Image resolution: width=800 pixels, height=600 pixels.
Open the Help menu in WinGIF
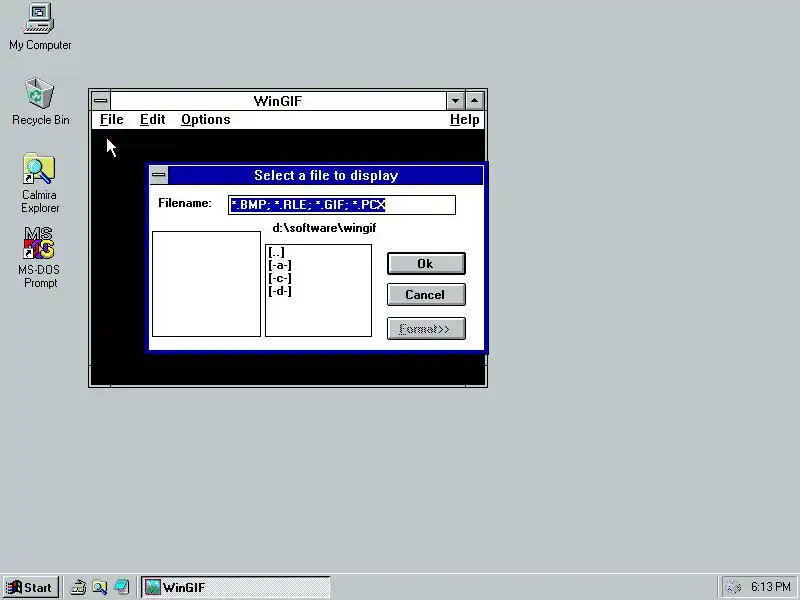pos(464,119)
